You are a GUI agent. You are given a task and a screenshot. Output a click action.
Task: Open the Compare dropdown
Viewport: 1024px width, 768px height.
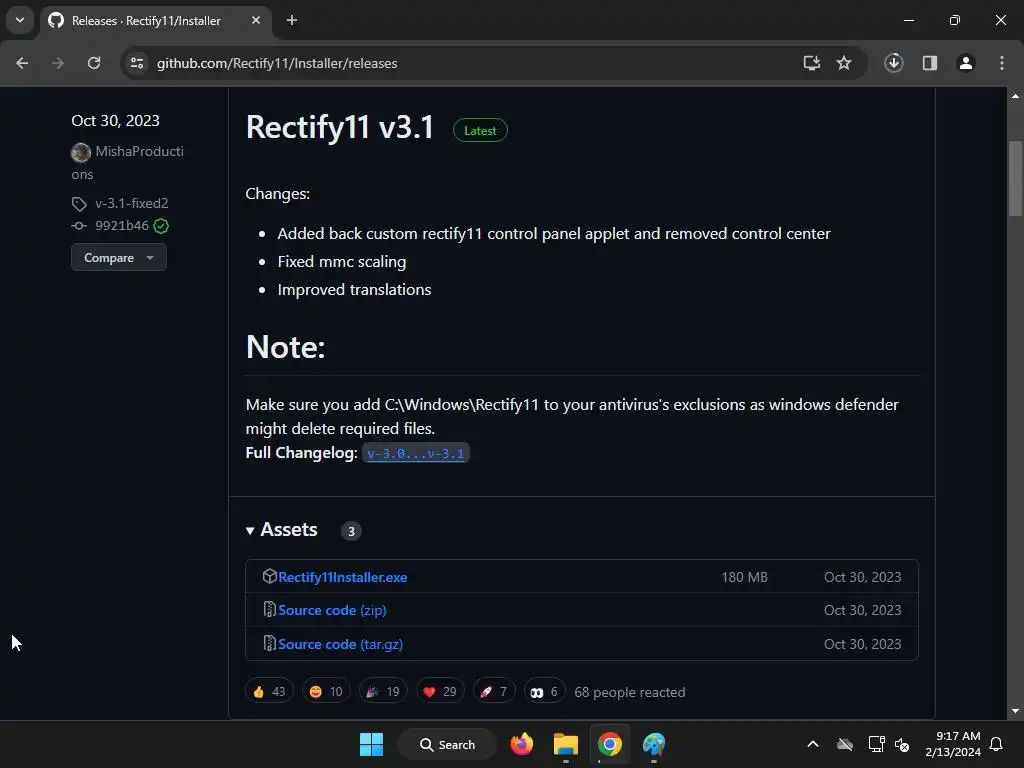pos(119,257)
